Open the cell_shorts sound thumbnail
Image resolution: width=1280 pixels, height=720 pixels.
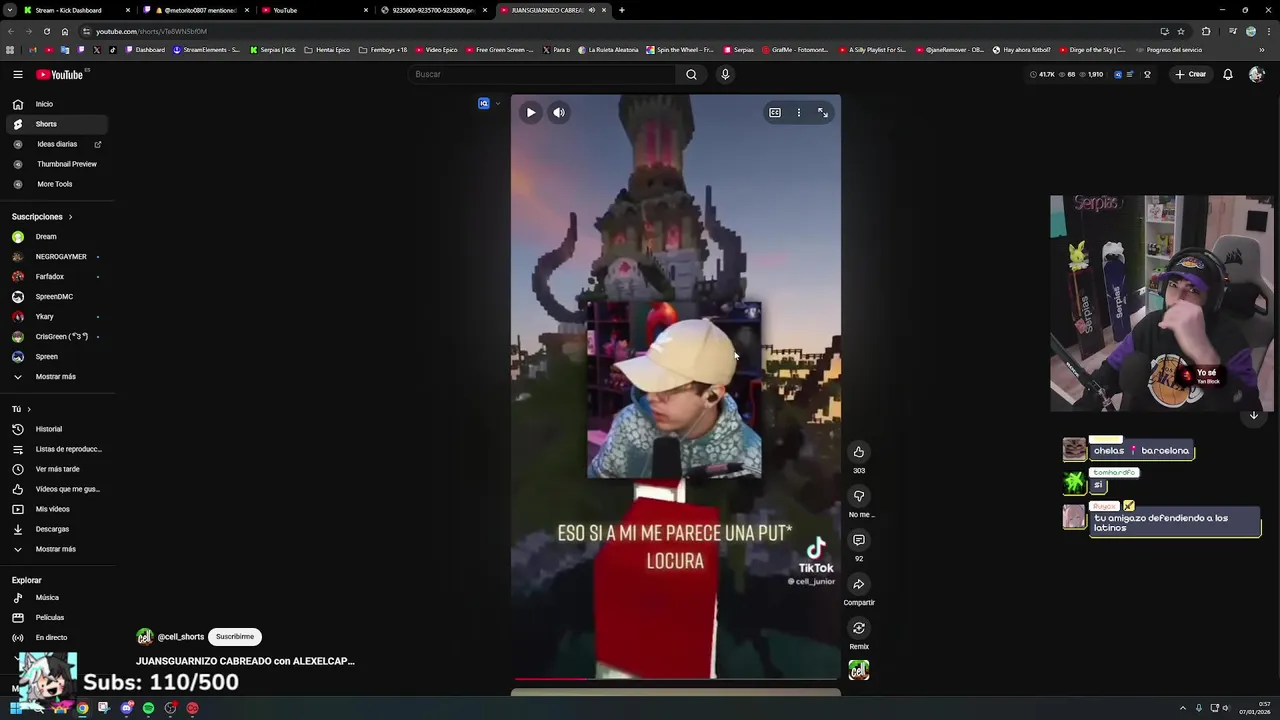point(859,670)
